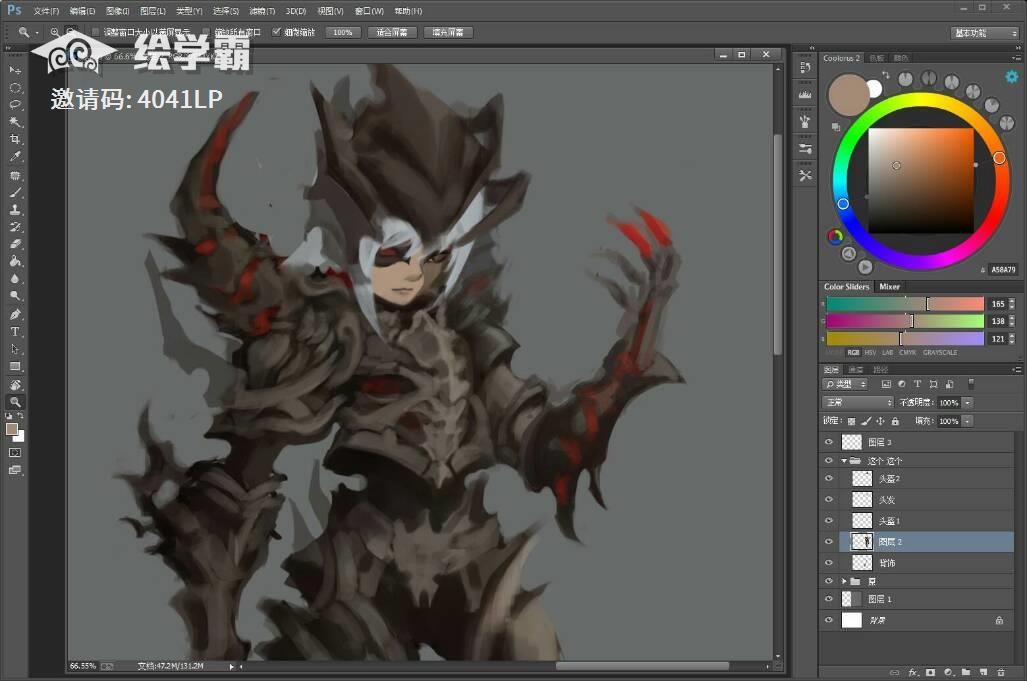The height and width of the screenshot is (681, 1027).
Task: Select the Elliptical Marquee tool
Action: click(x=15, y=88)
